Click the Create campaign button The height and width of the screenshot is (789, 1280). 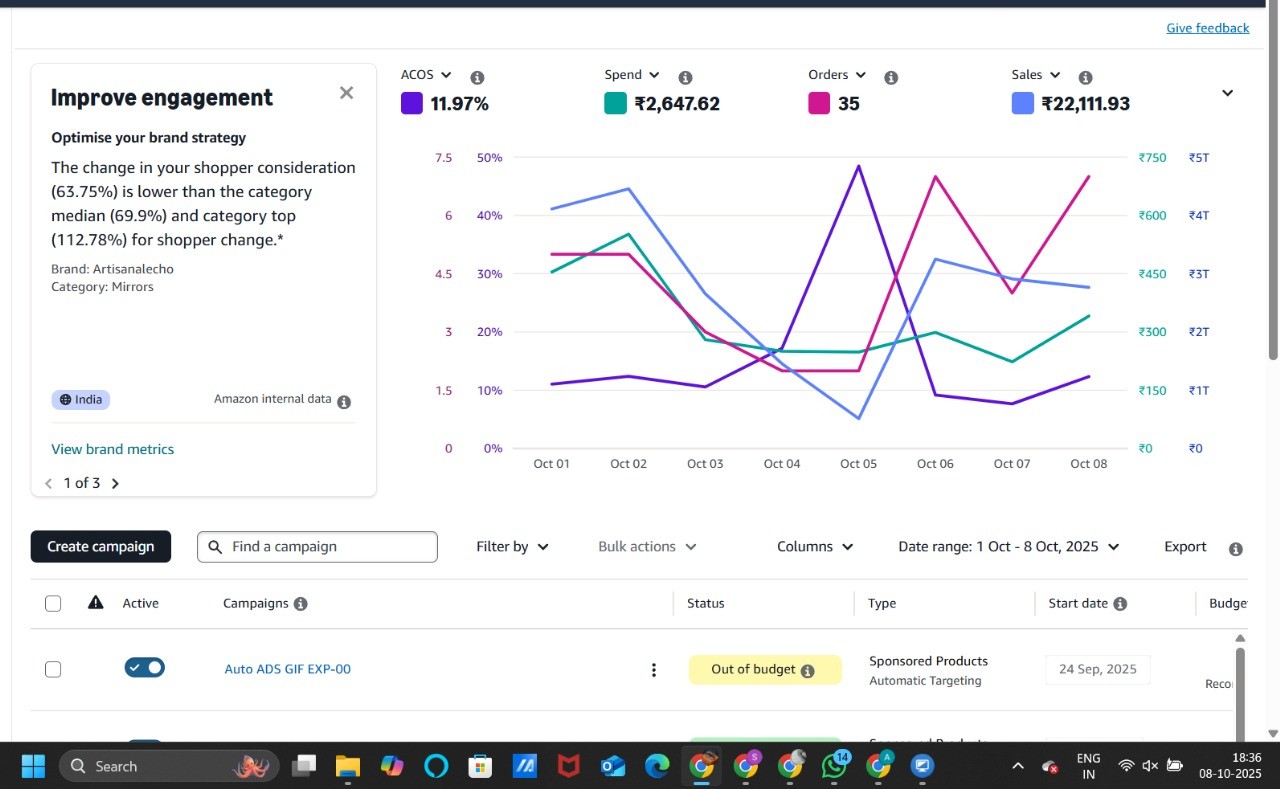101,547
